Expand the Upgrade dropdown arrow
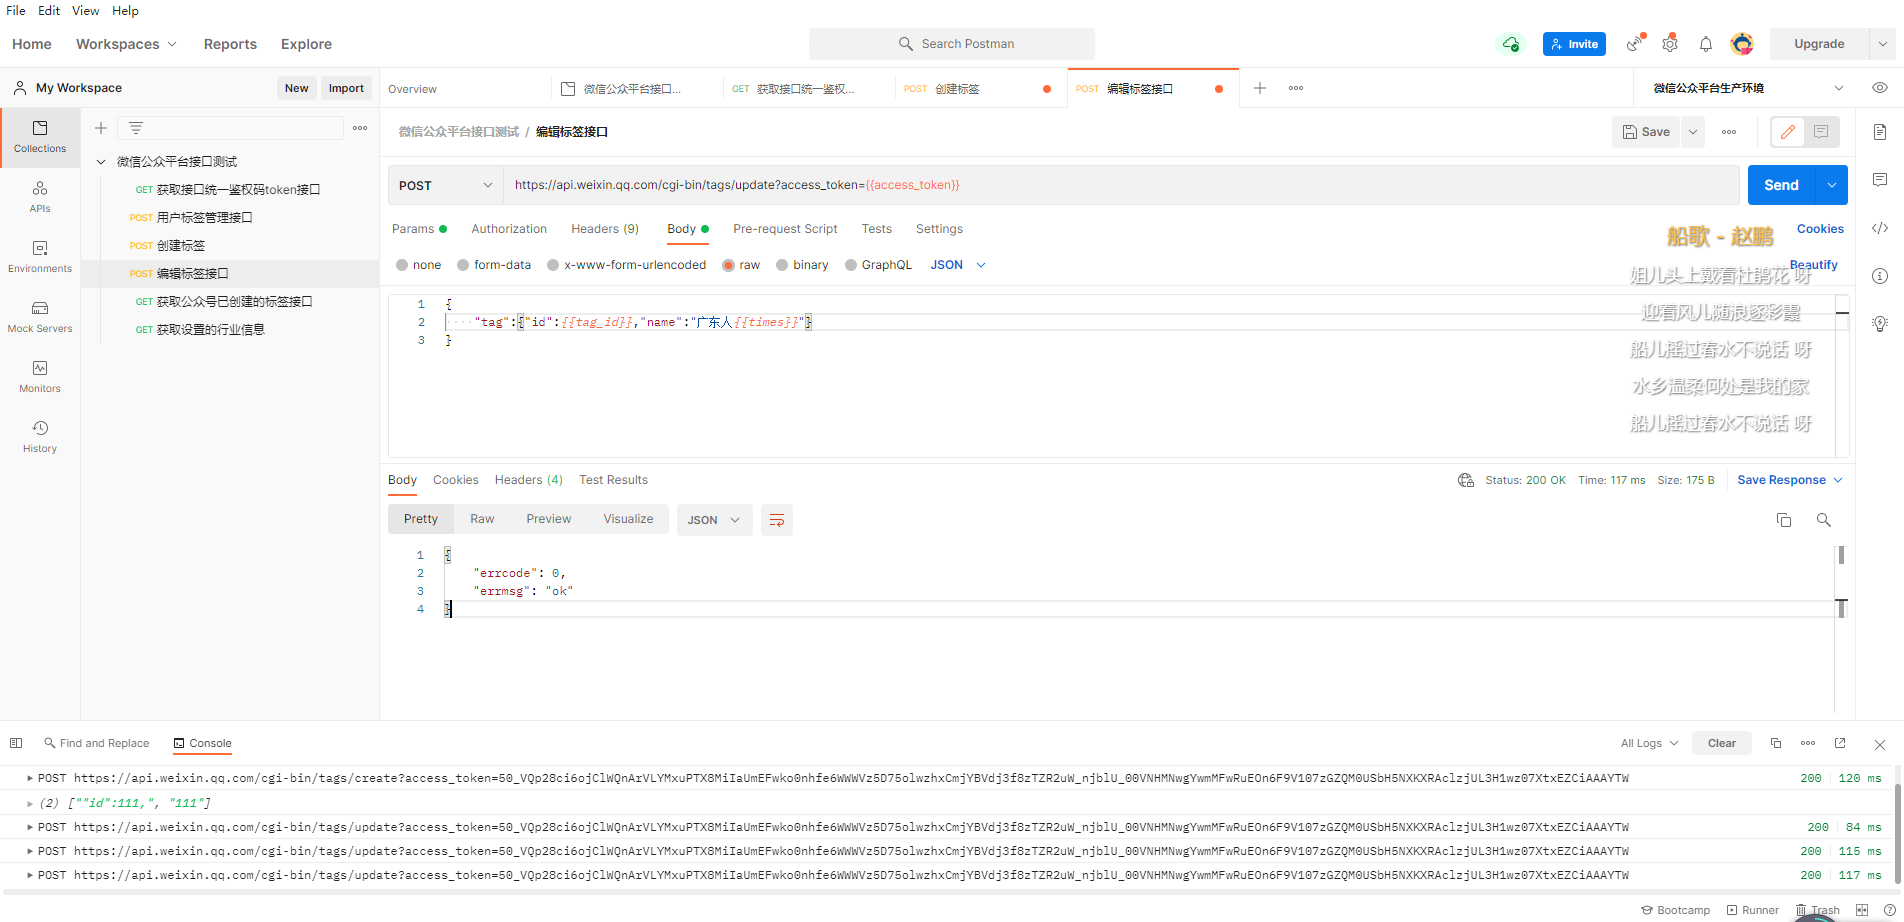1904x922 pixels. click(x=1882, y=44)
